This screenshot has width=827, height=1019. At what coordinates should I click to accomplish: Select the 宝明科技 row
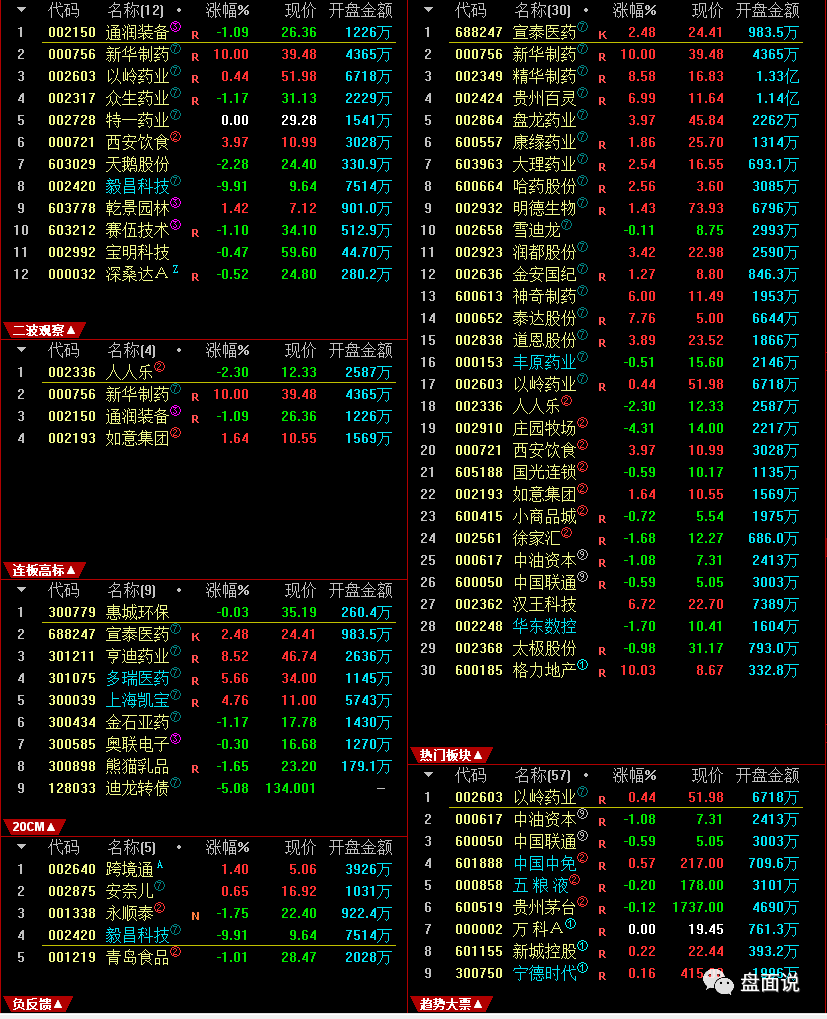pos(204,252)
